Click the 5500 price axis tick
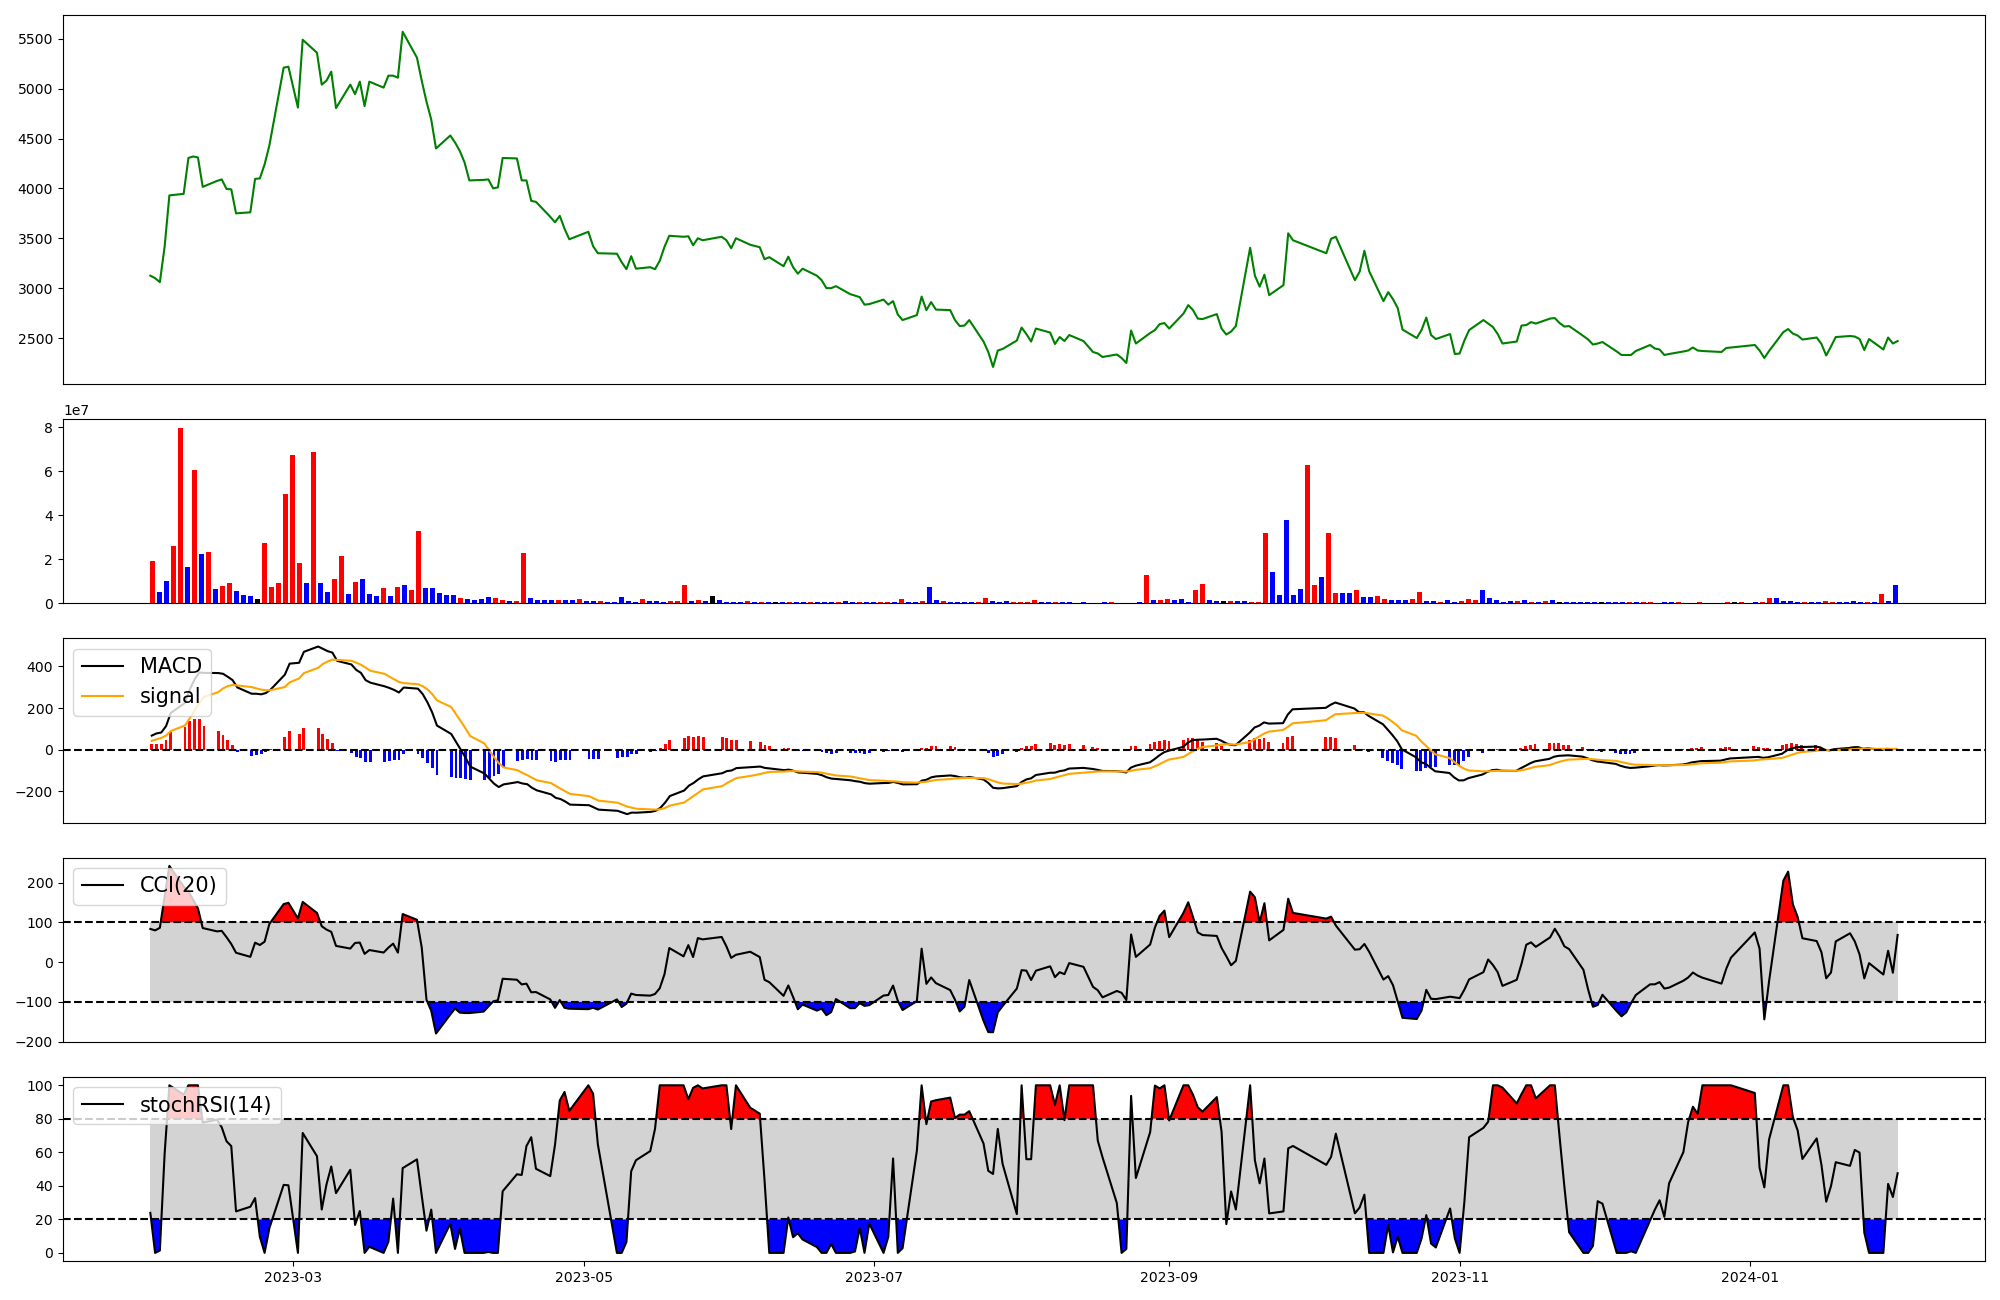The height and width of the screenshot is (1300, 2000). (36, 40)
